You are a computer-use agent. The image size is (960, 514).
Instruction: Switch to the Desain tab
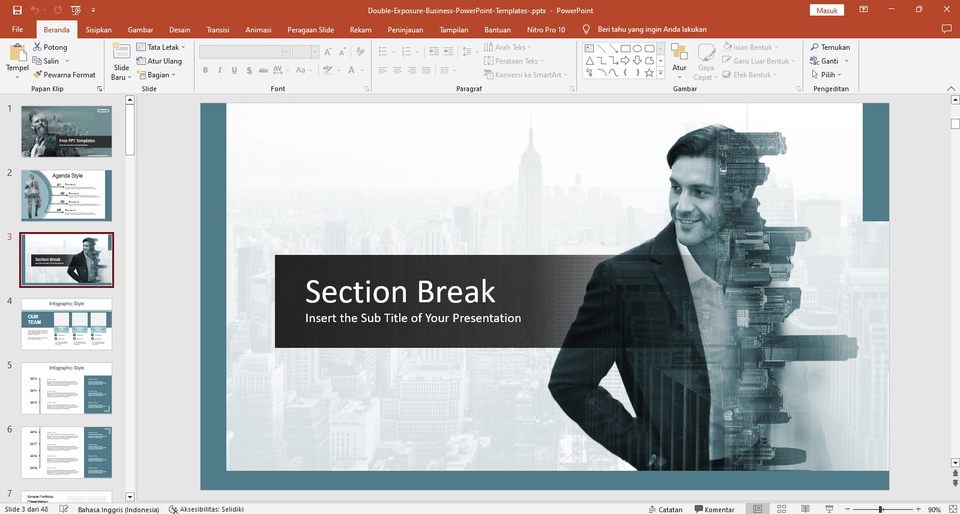coord(179,29)
